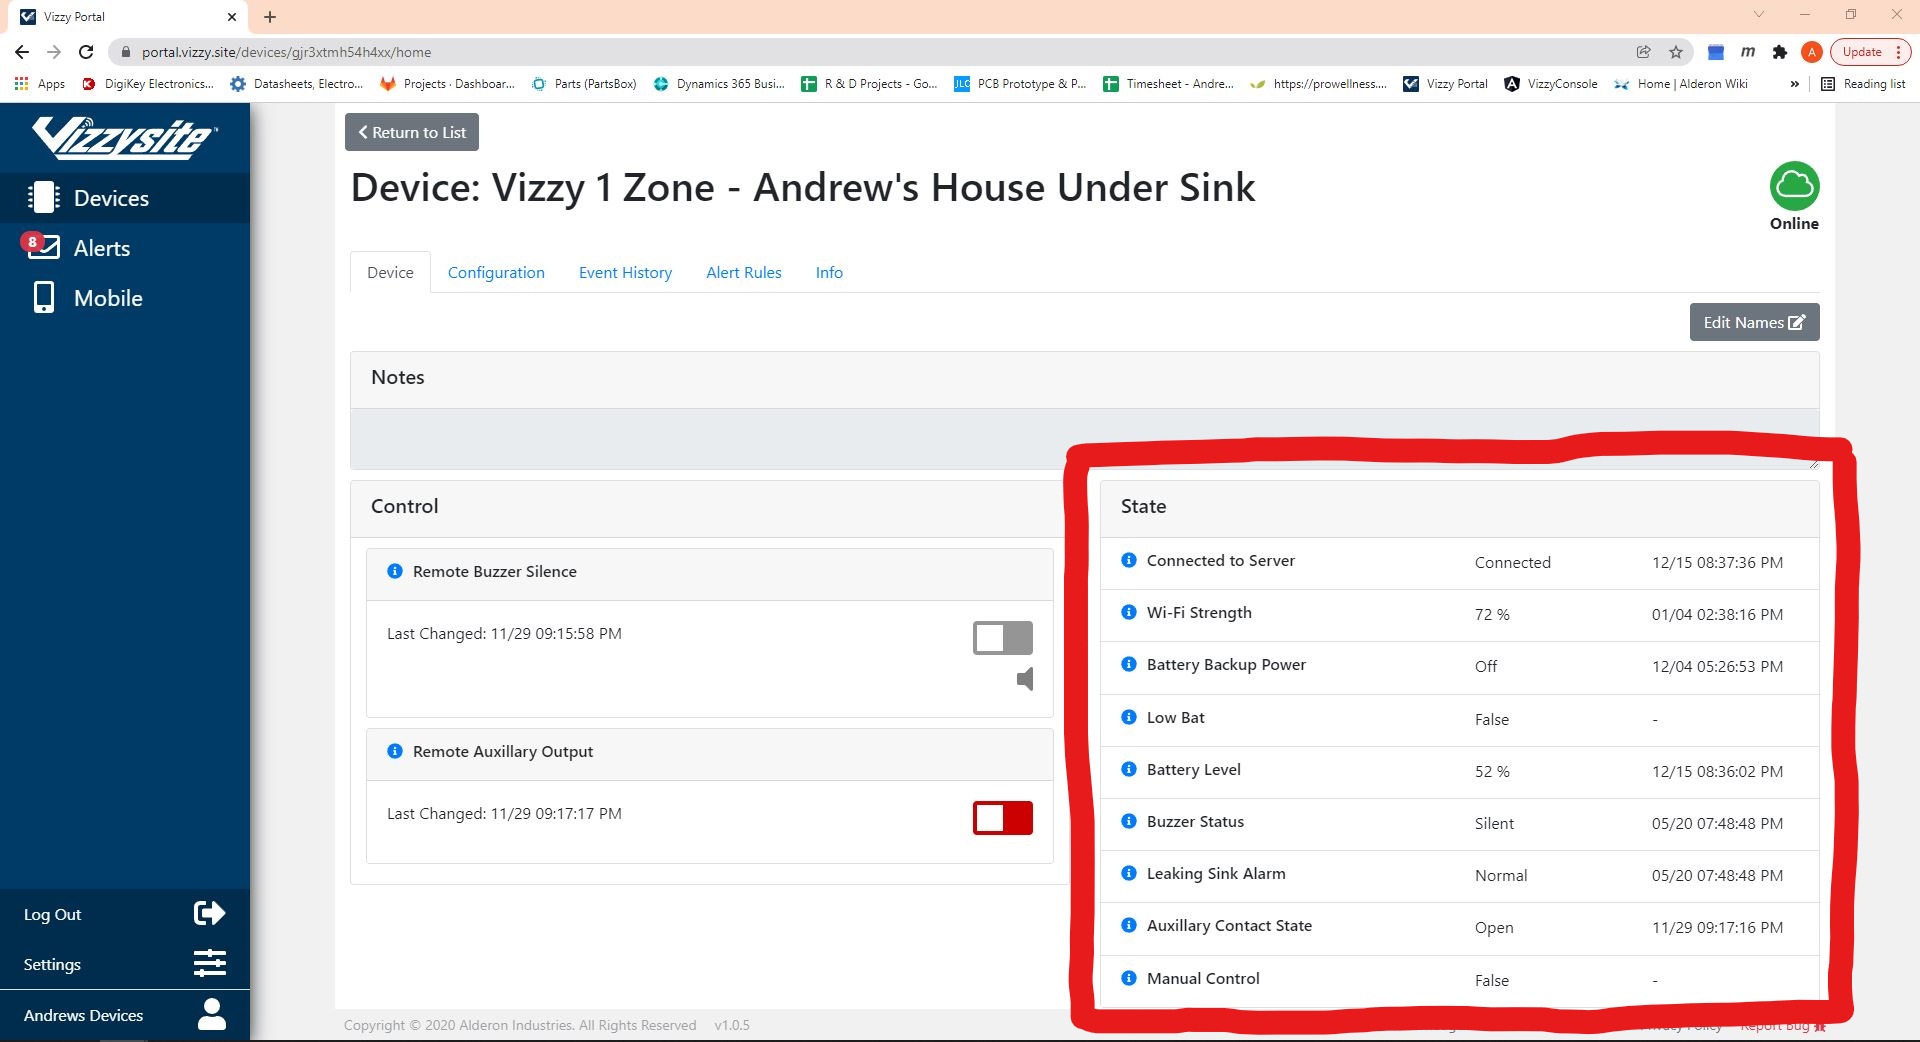Click info icon for Remote Auxillary Output

(x=395, y=751)
